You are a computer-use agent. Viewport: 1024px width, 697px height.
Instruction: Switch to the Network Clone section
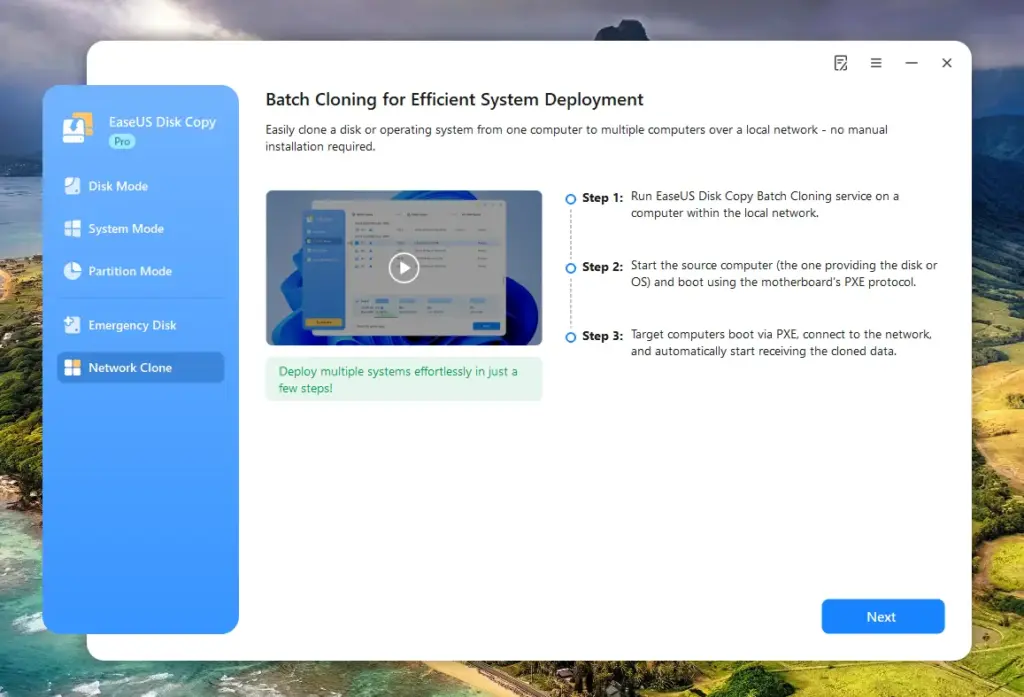[140, 367]
